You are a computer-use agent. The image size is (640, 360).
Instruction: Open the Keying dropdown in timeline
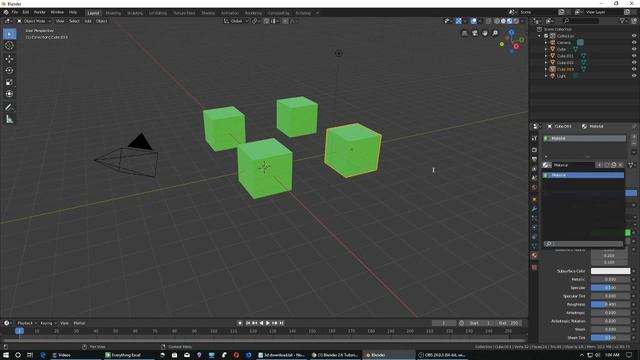tap(48, 323)
